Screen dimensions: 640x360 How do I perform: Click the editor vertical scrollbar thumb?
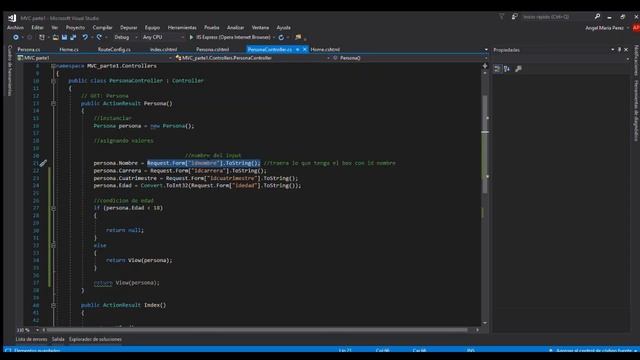coord(485,144)
